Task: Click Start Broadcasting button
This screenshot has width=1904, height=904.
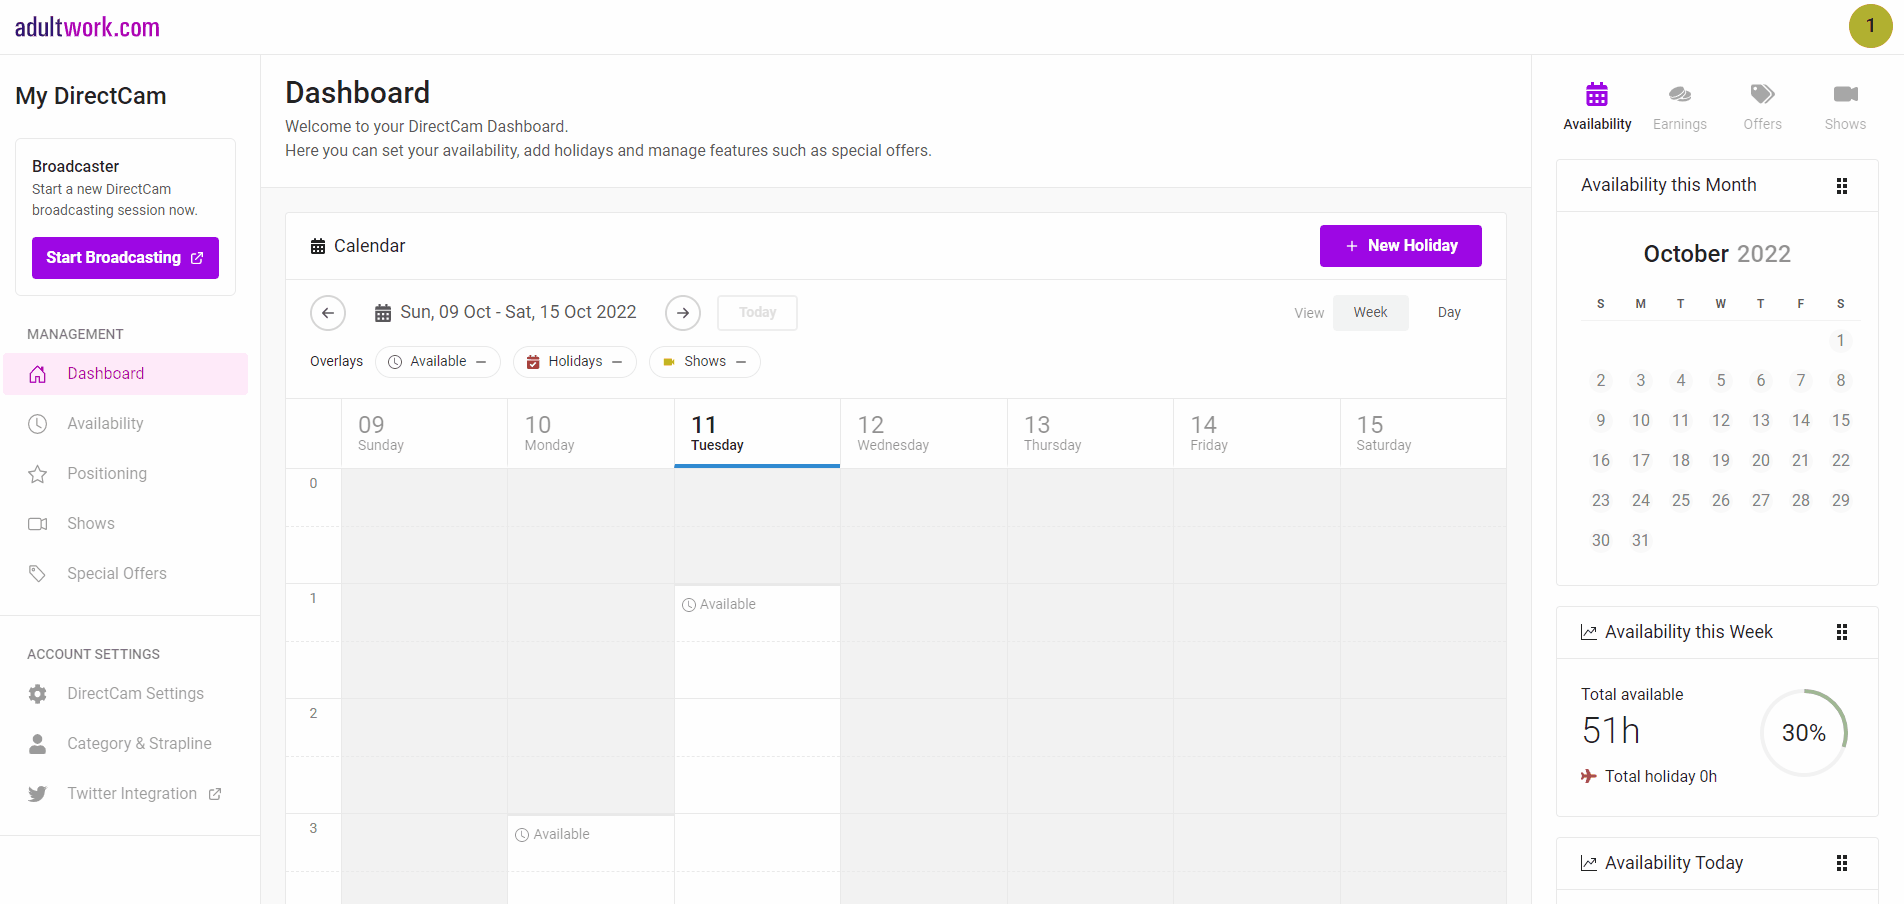Action: coord(125,258)
